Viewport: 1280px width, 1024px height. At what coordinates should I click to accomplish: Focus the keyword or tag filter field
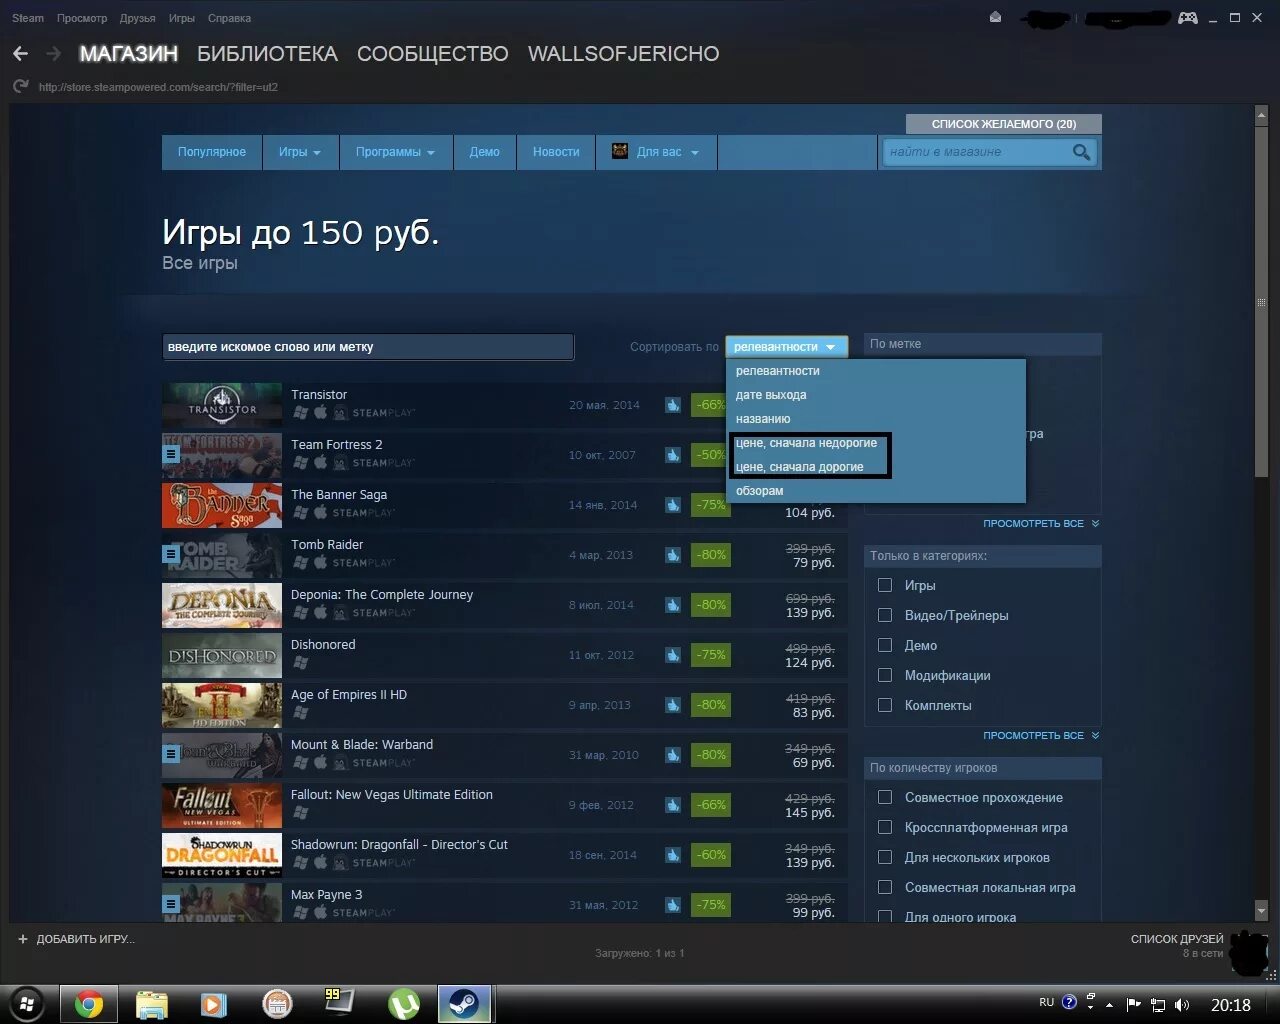(x=368, y=347)
